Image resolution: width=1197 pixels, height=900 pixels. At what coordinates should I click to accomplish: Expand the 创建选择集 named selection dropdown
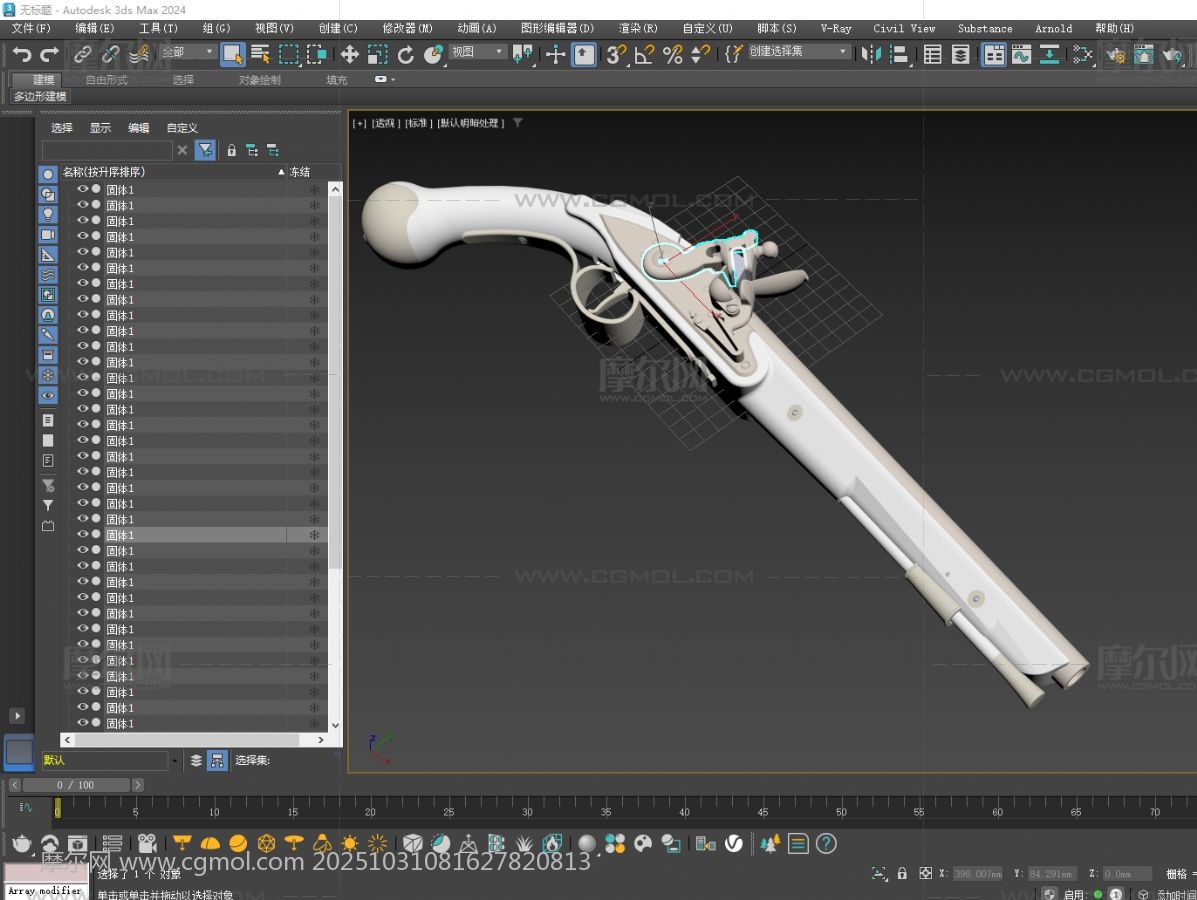[x=843, y=52]
